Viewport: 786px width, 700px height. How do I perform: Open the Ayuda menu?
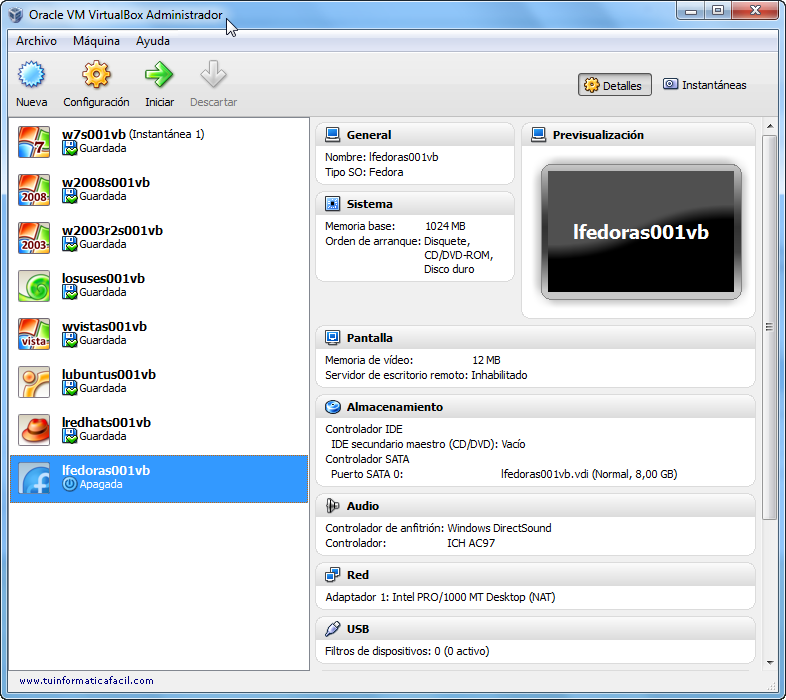point(153,41)
